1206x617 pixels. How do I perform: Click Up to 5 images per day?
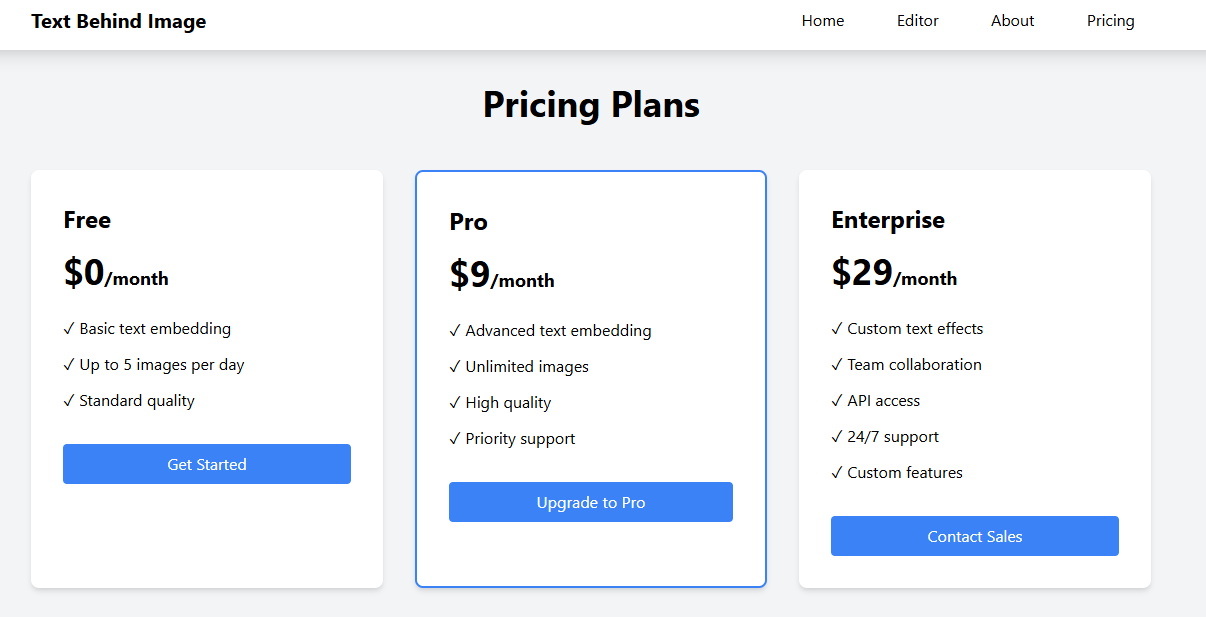[161, 365]
